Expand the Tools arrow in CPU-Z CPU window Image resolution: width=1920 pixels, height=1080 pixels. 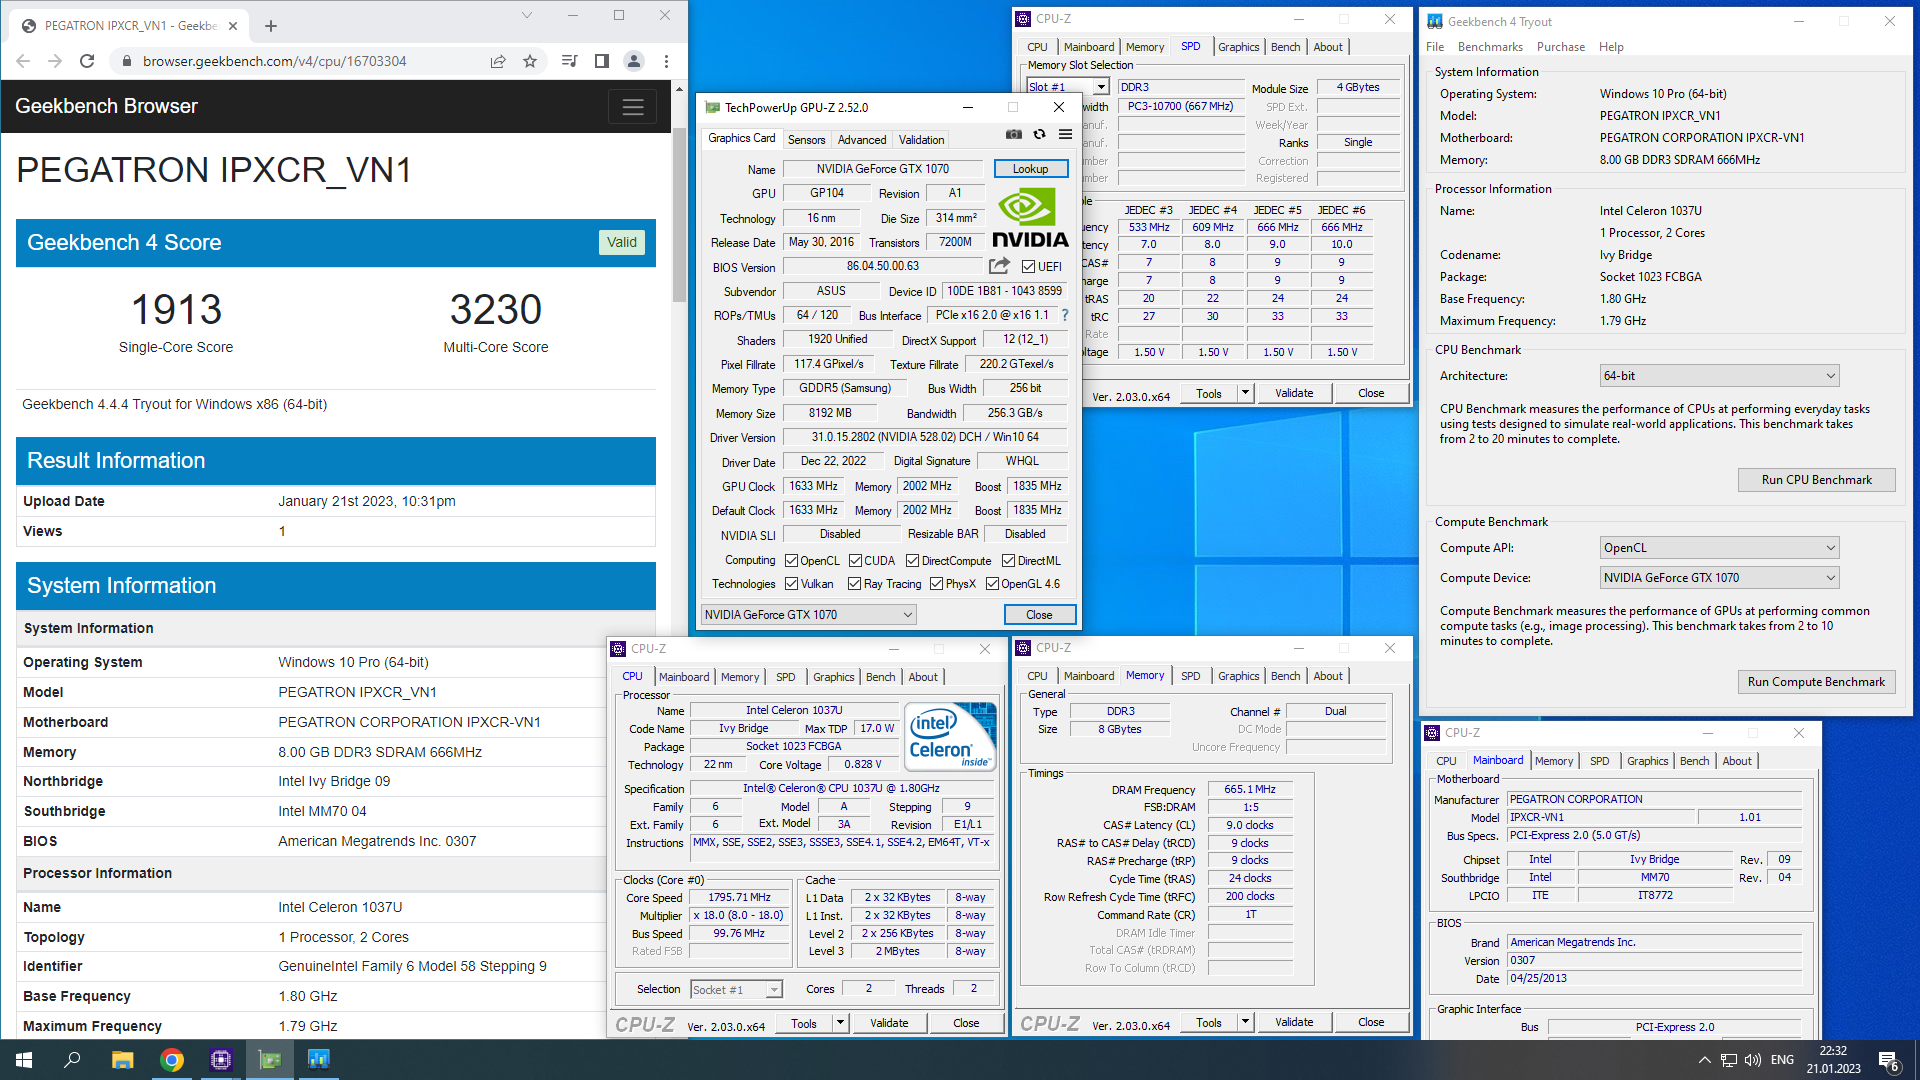click(x=840, y=1023)
